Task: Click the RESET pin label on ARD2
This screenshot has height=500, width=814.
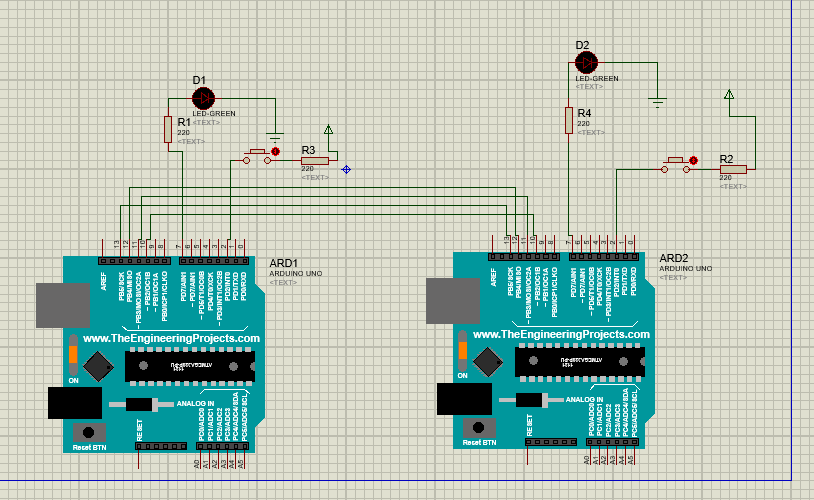Action: [529, 425]
